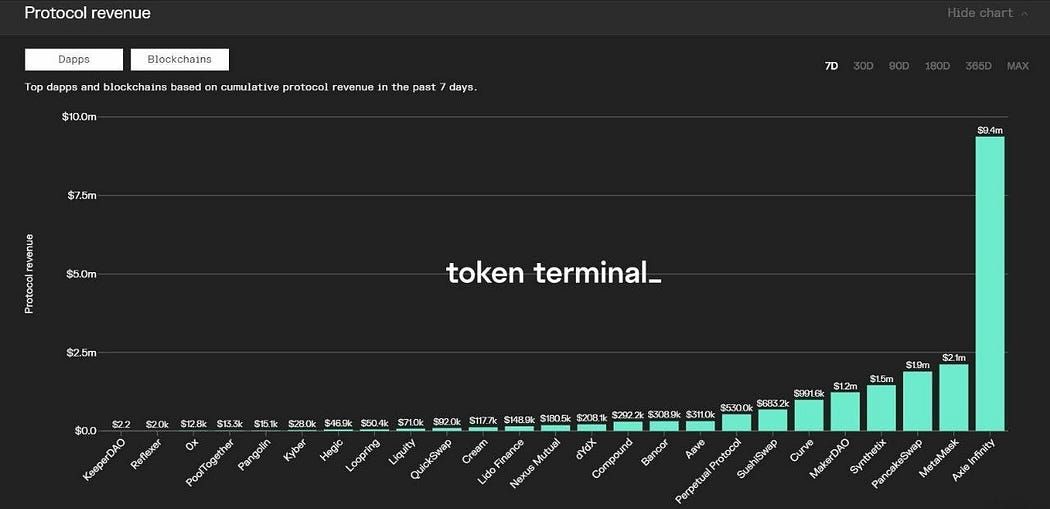The image size is (1050, 509).
Task: Click the Synthetix $1.5m bar
Action: point(881,408)
